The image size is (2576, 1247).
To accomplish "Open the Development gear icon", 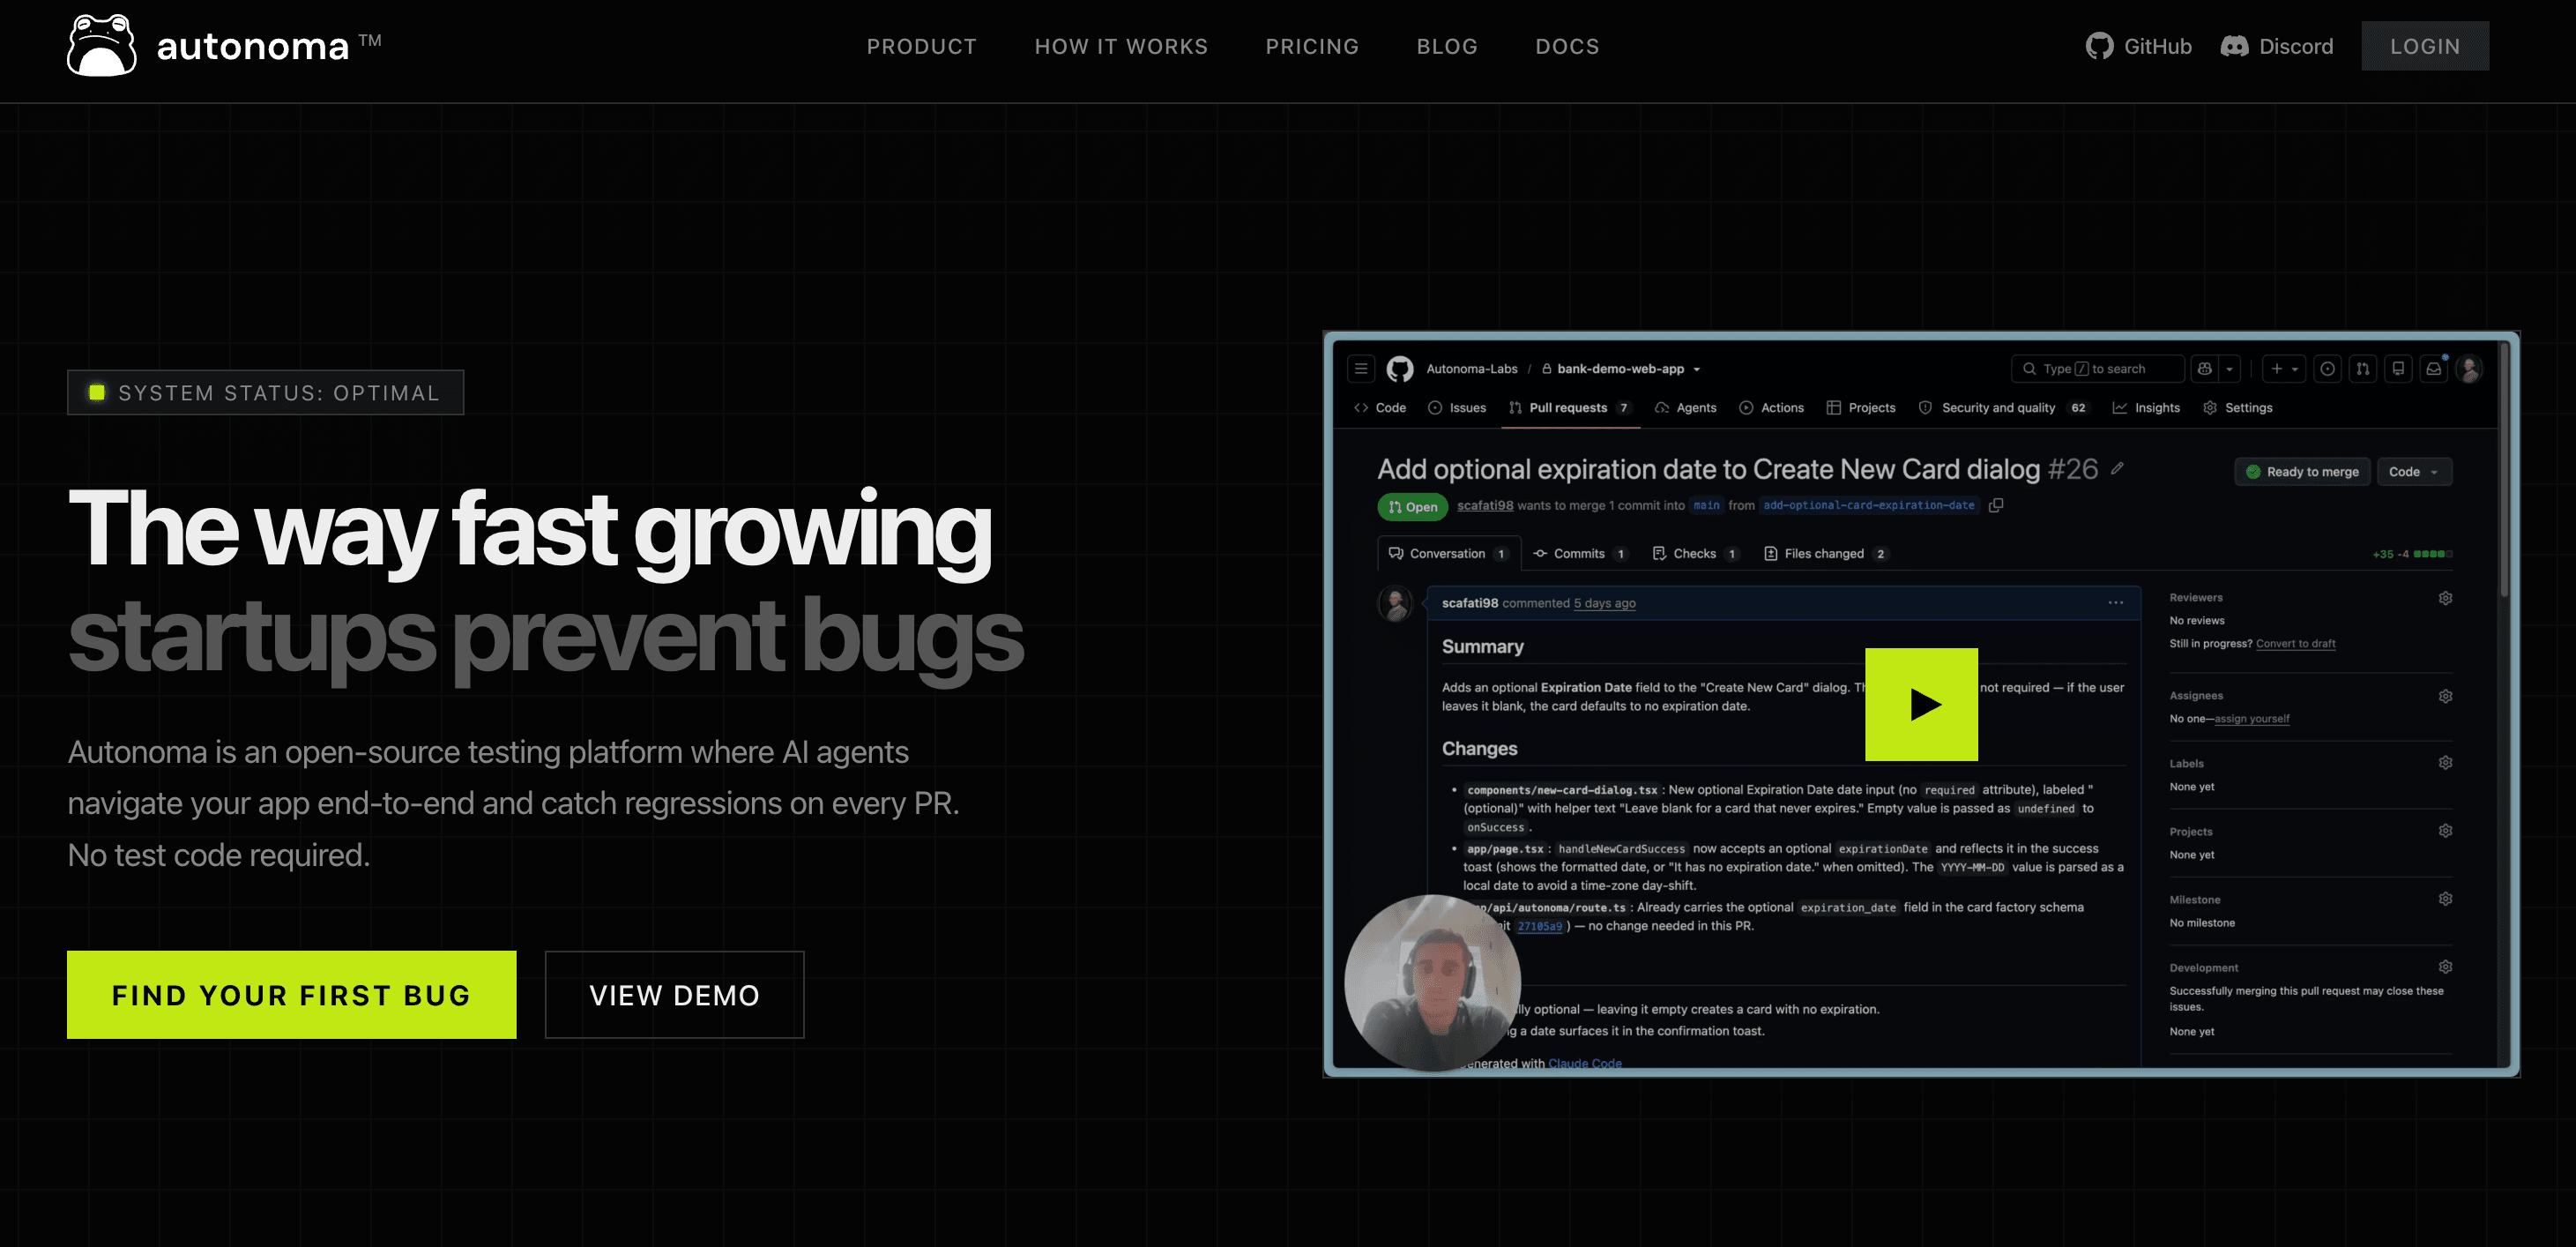I will click(x=2445, y=967).
